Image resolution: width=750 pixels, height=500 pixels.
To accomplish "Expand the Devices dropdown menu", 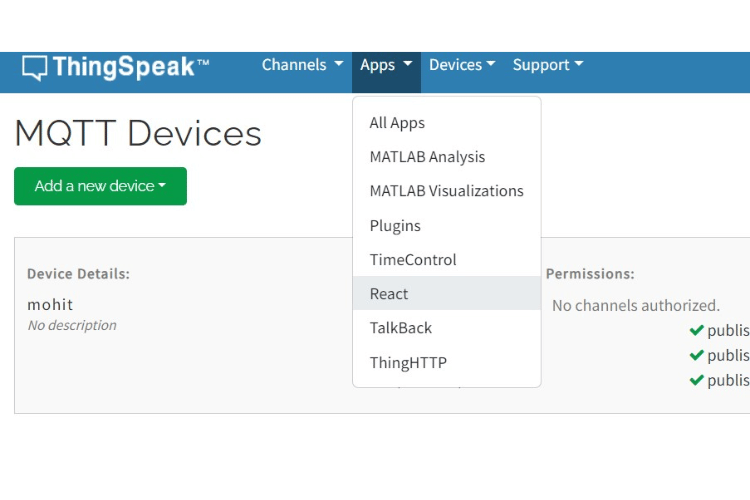I will [462, 65].
